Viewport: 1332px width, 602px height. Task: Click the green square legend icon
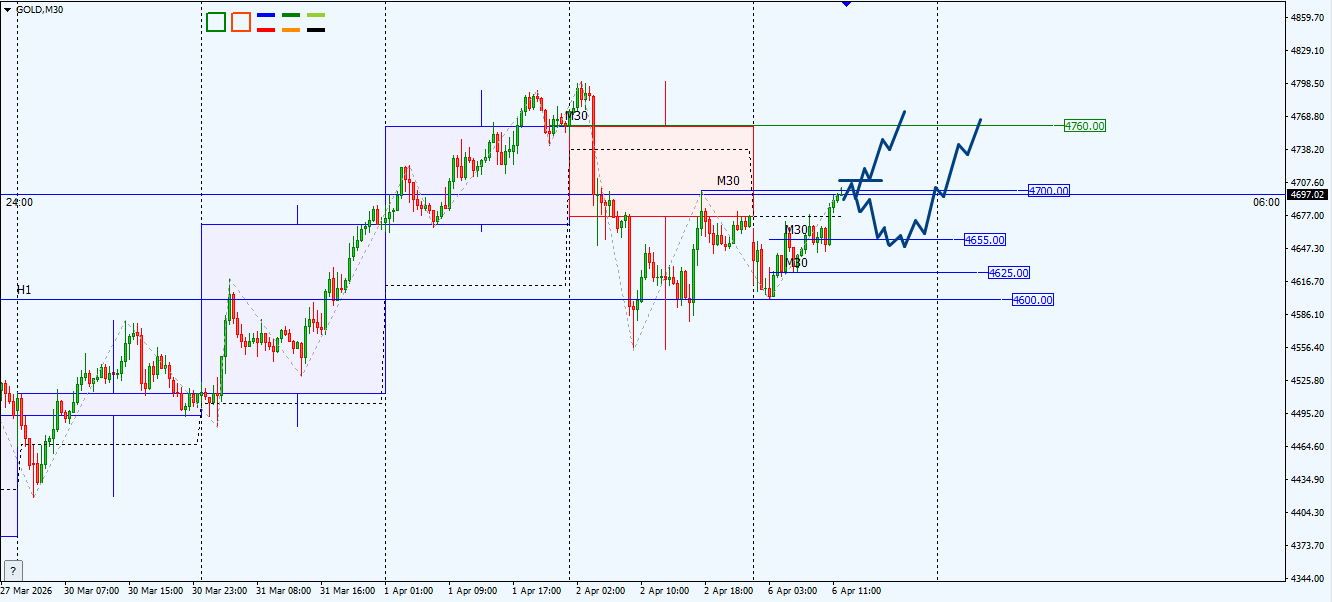[x=216, y=22]
